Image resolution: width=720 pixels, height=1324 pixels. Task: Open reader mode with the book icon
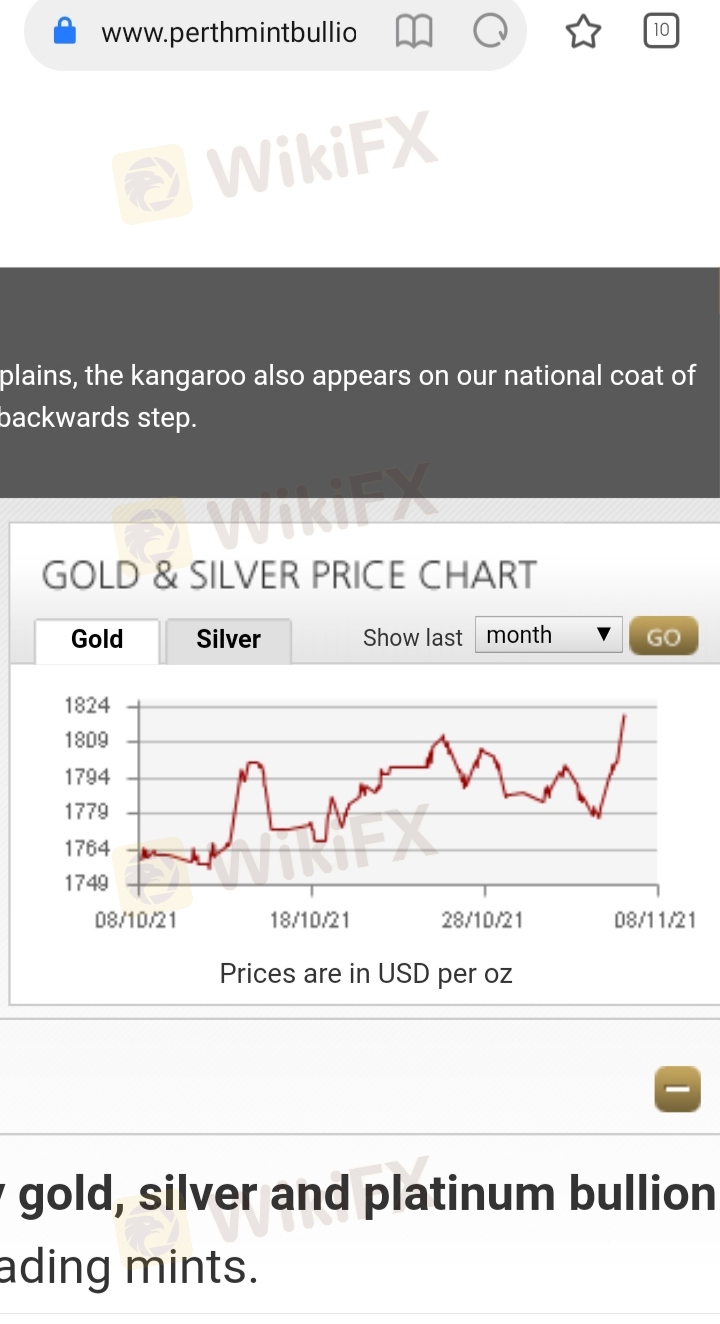pos(413,32)
